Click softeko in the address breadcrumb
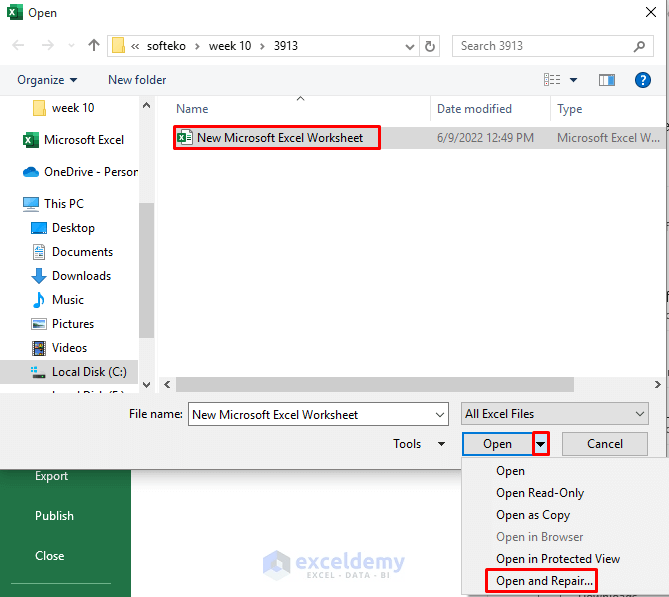This screenshot has height=597, width=669. coord(166,46)
